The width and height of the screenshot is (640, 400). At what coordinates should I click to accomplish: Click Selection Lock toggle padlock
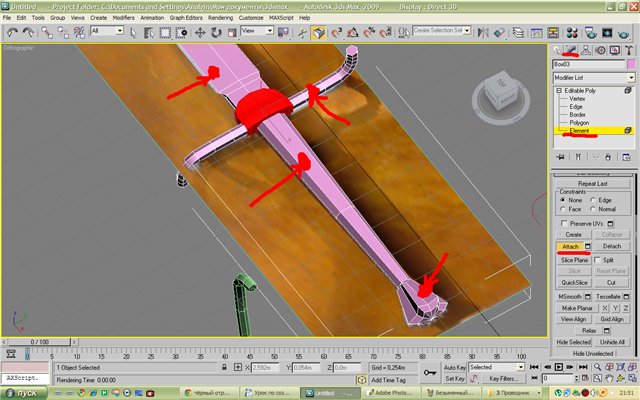coord(224,367)
